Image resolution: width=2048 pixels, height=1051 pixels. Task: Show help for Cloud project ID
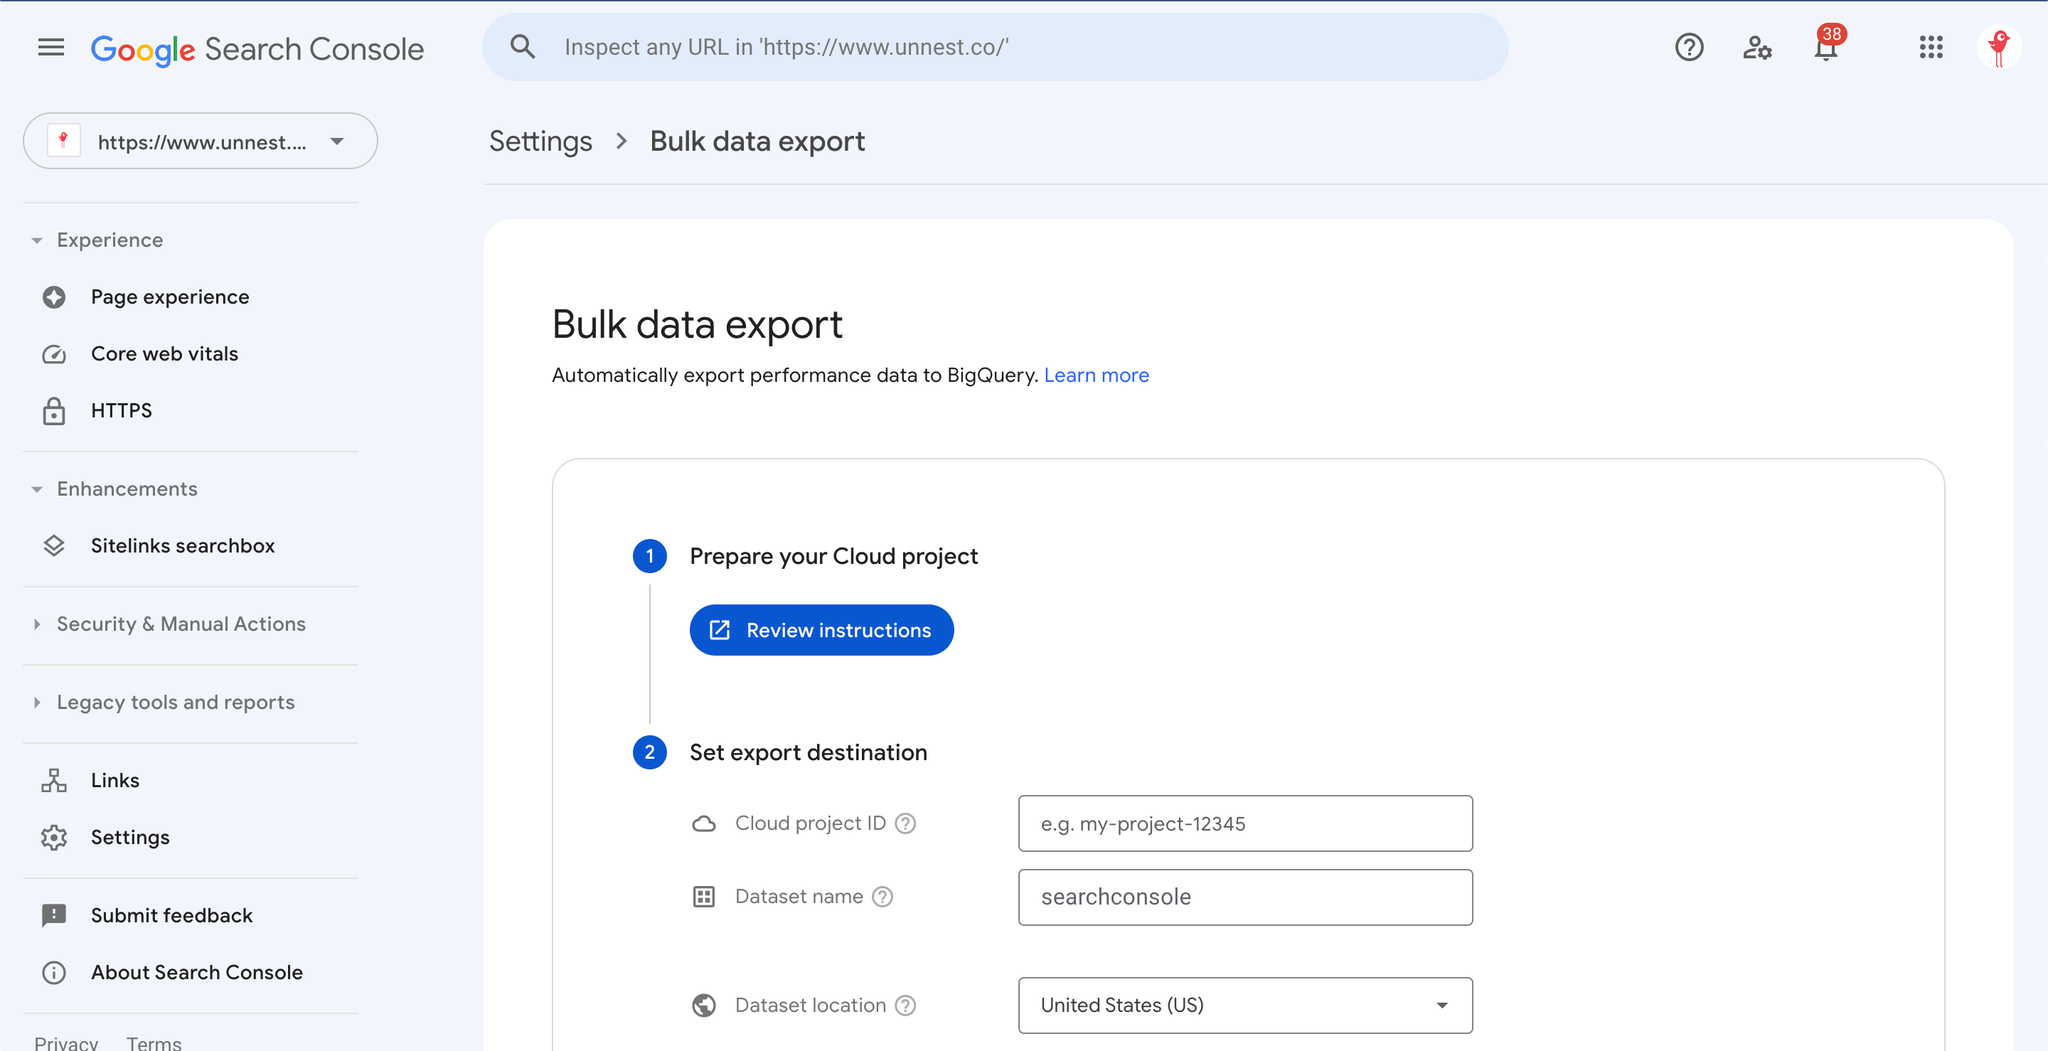point(905,823)
